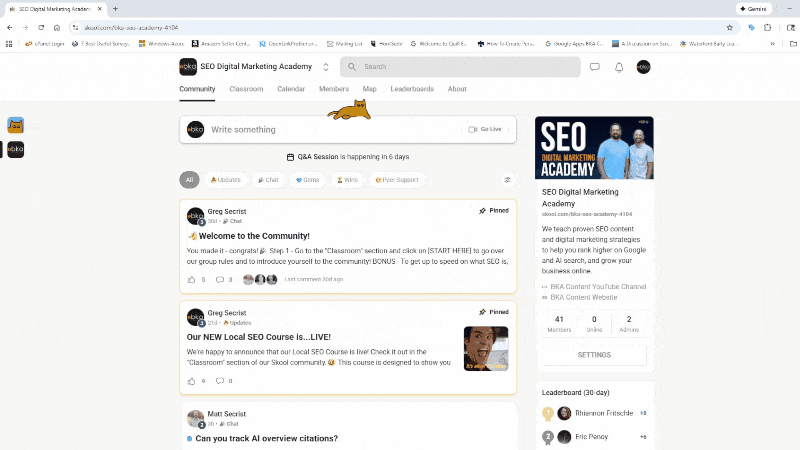Open the cPanel Login bookmark
This screenshot has height=450, width=800.
[45, 44]
